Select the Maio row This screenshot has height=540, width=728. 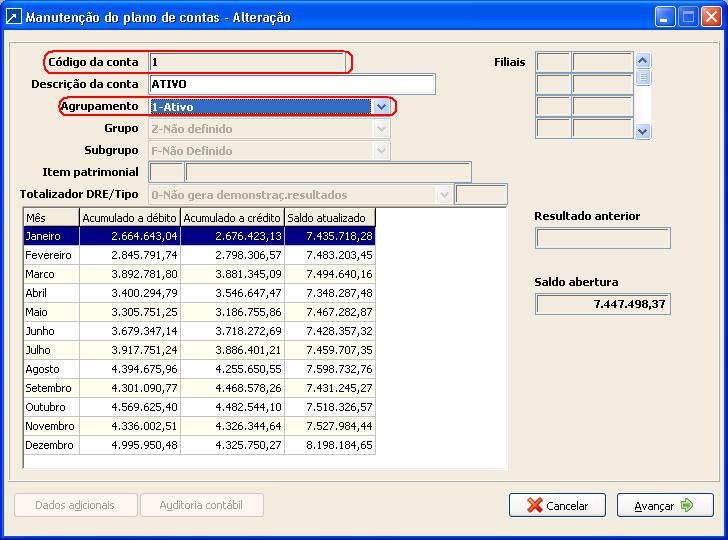pyautogui.click(x=199, y=312)
